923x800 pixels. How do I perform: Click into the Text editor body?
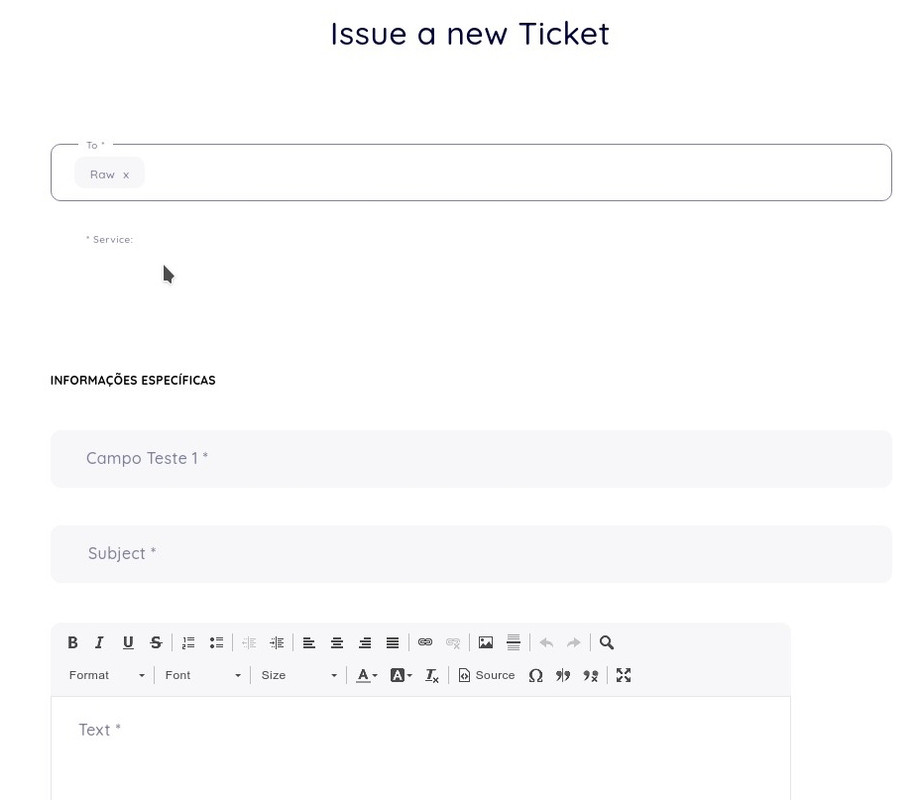420,748
